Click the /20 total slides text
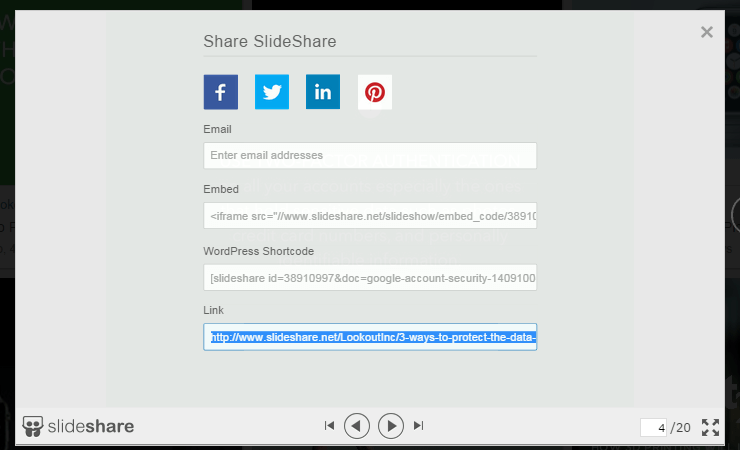The image size is (740, 450). 681,428
